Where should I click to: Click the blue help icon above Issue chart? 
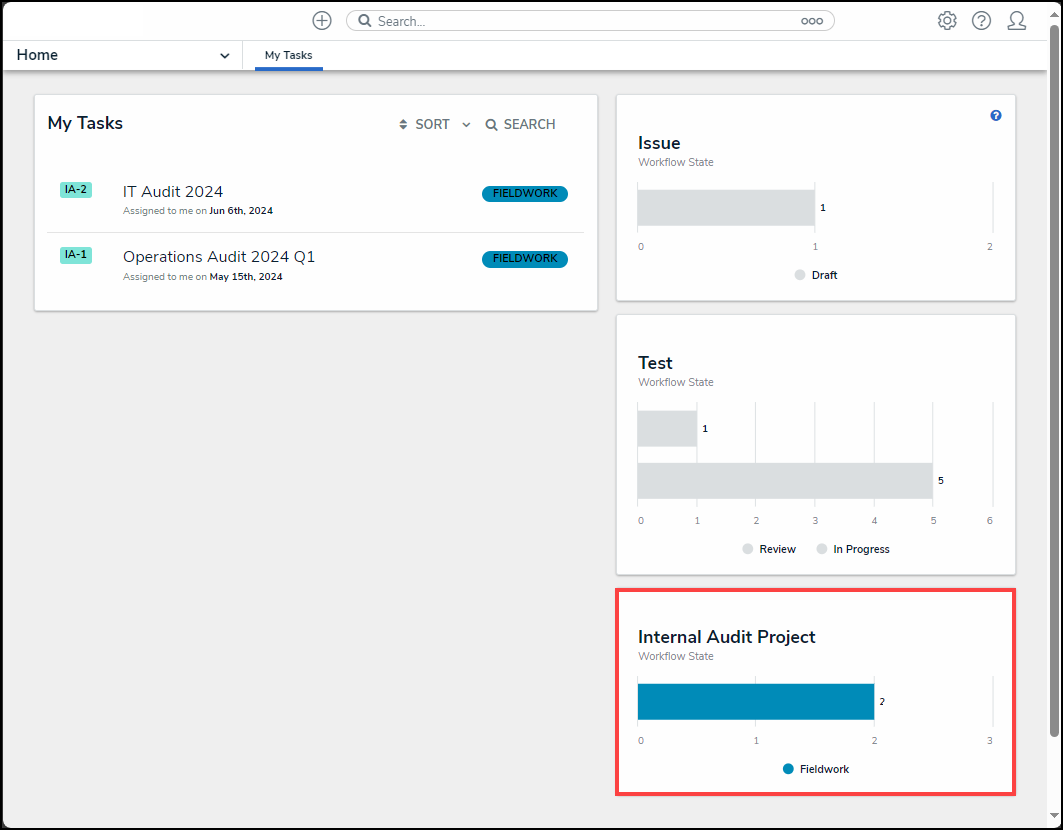click(x=995, y=116)
